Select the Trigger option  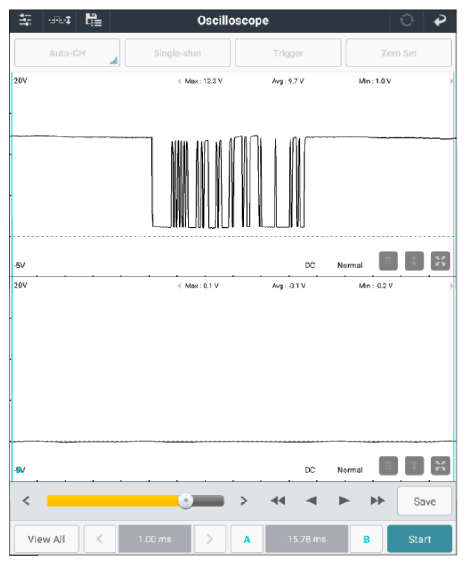[288, 53]
